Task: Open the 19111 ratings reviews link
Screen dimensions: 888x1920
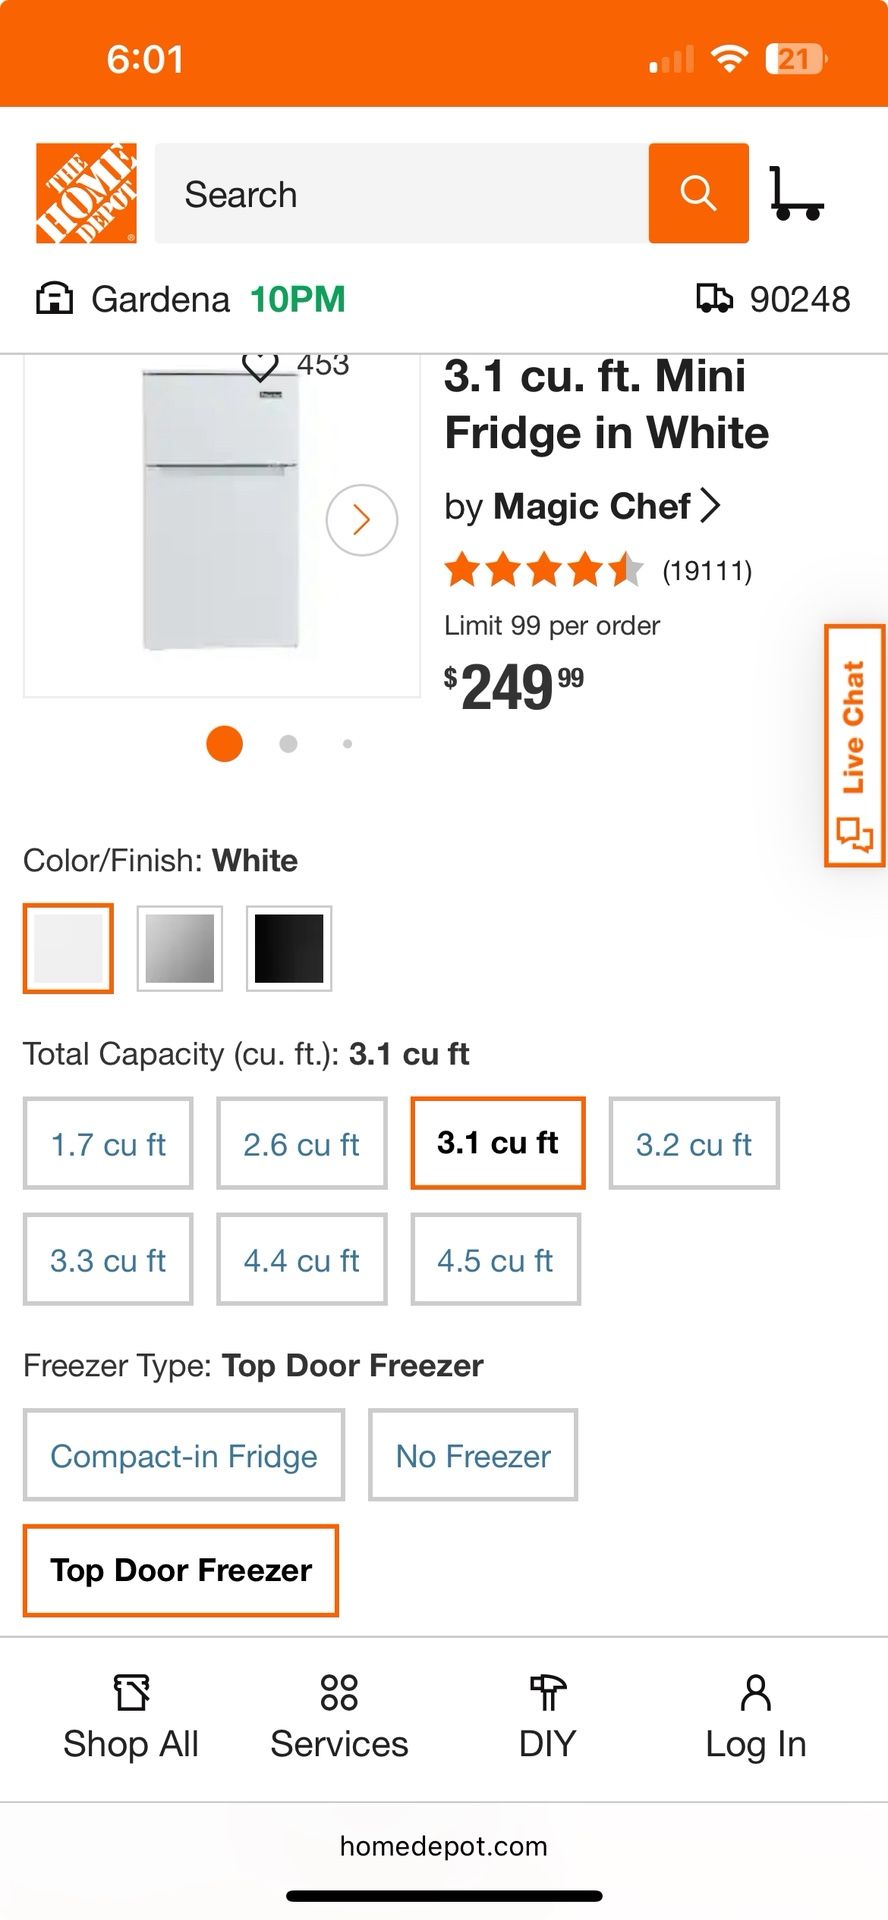Action: click(707, 571)
